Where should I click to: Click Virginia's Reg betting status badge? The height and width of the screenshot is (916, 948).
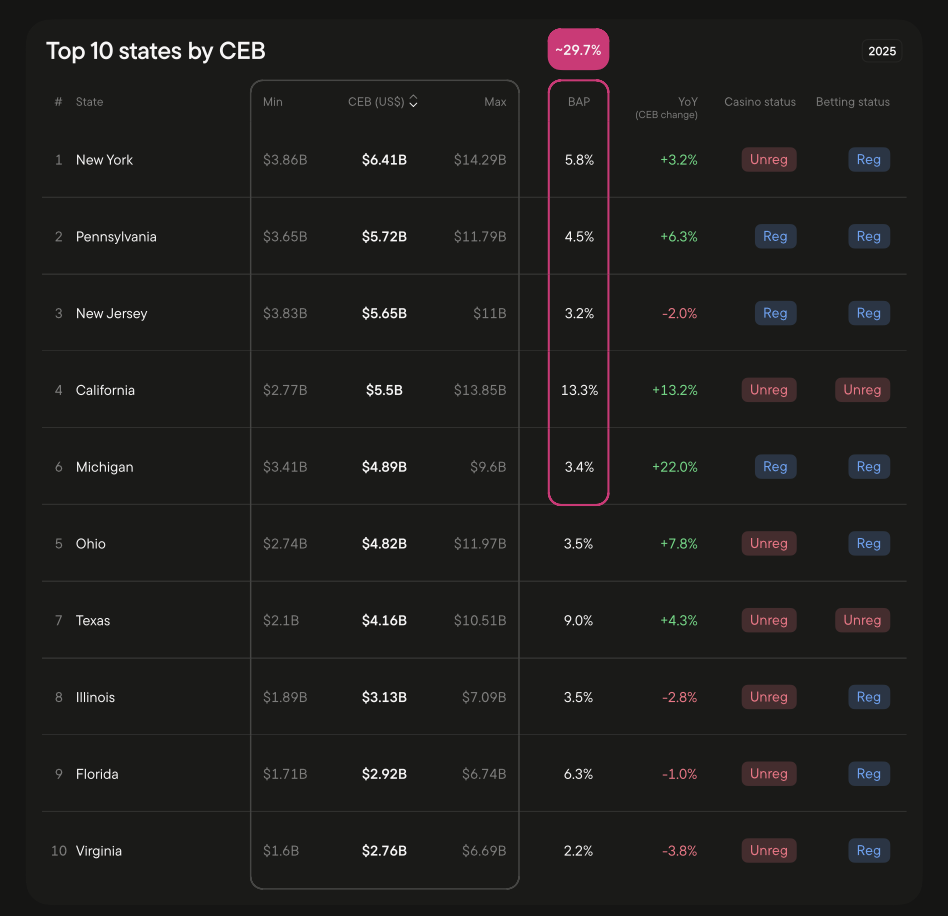click(868, 851)
